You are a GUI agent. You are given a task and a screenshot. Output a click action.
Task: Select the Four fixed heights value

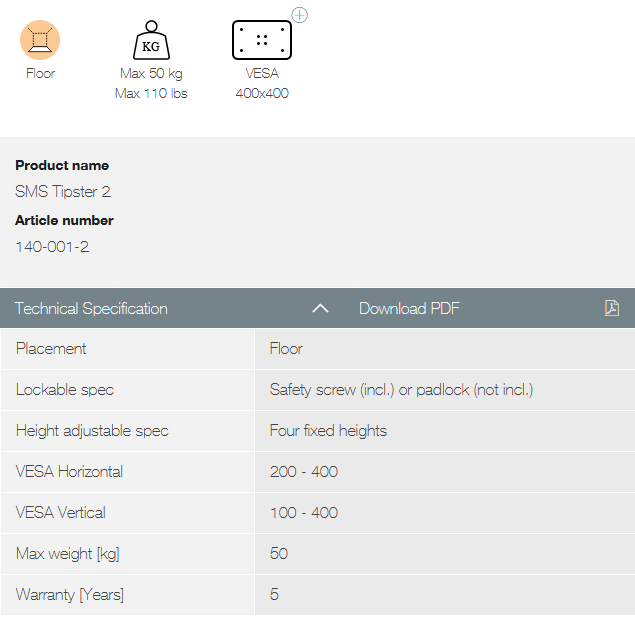(x=328, y=431)
